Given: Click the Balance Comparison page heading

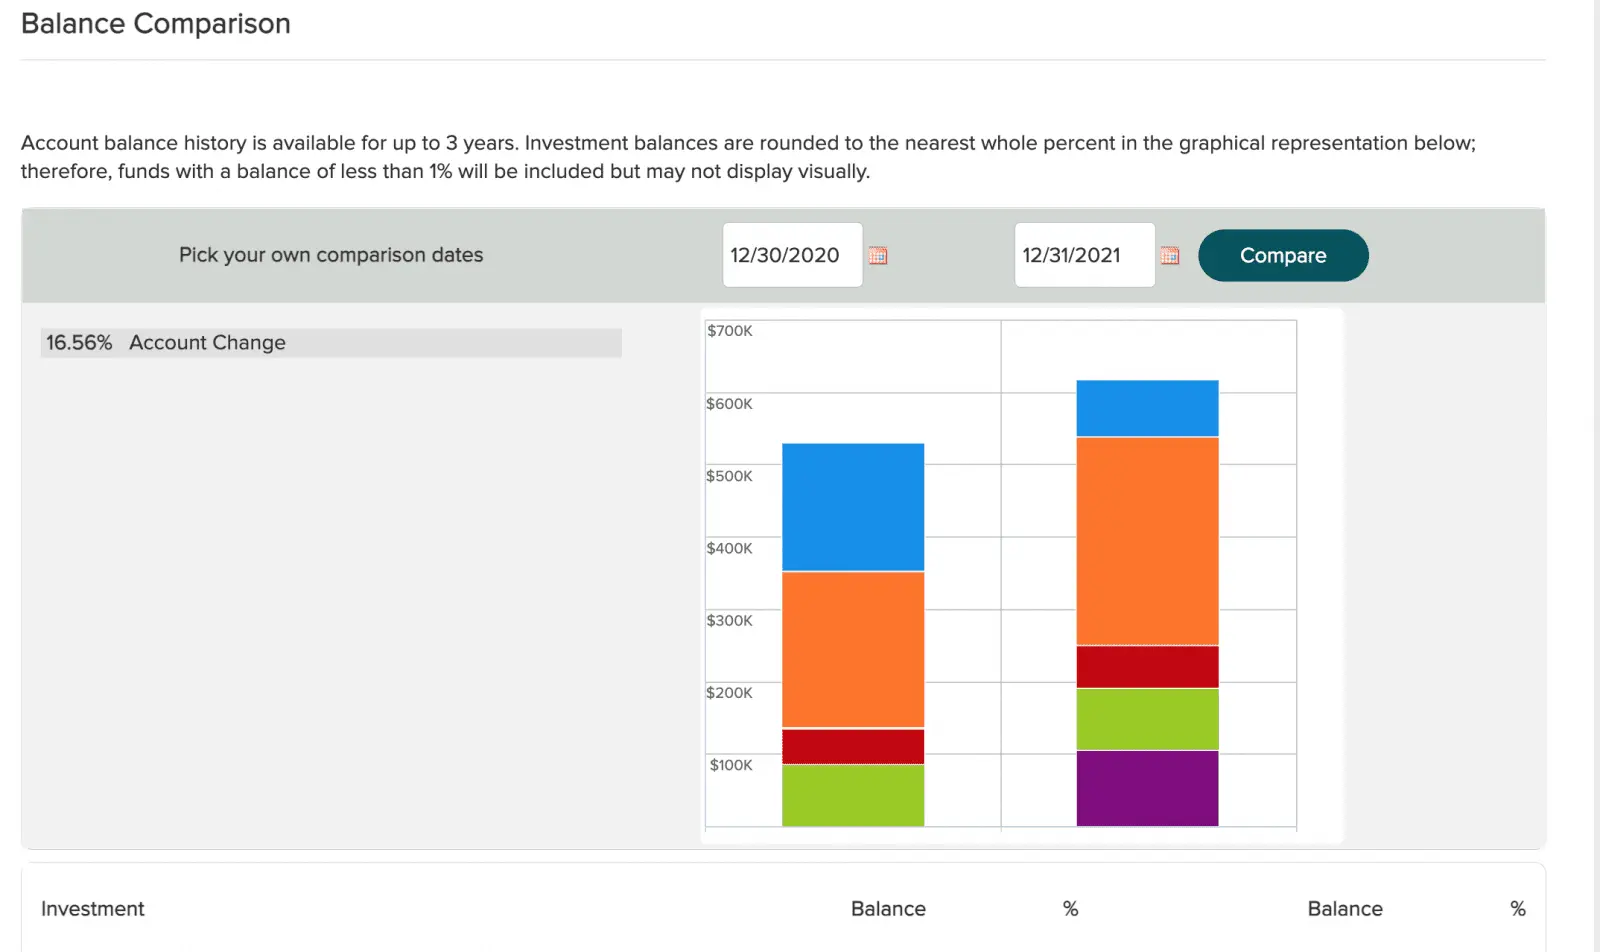Looking at the screenshot, I should (156, 24).
